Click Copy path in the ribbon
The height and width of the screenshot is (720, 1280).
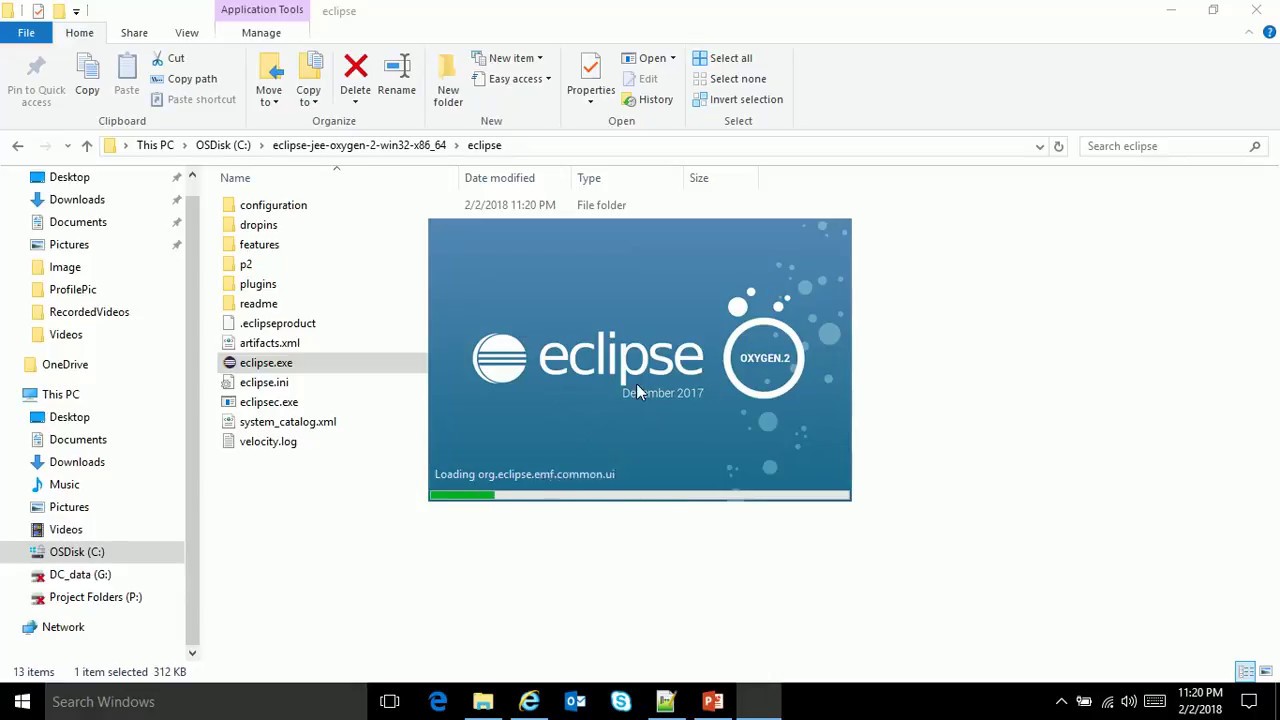[184, 79]
